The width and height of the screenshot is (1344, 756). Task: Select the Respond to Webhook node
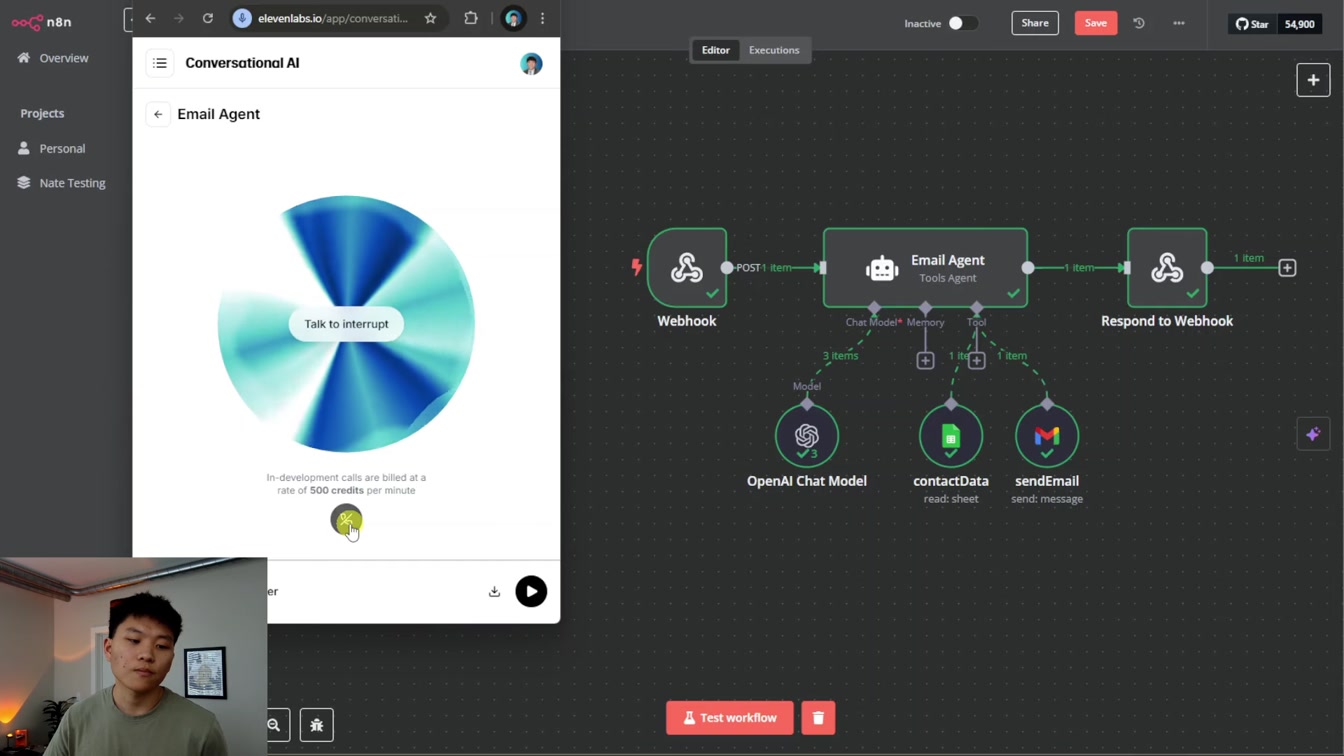1167,267
